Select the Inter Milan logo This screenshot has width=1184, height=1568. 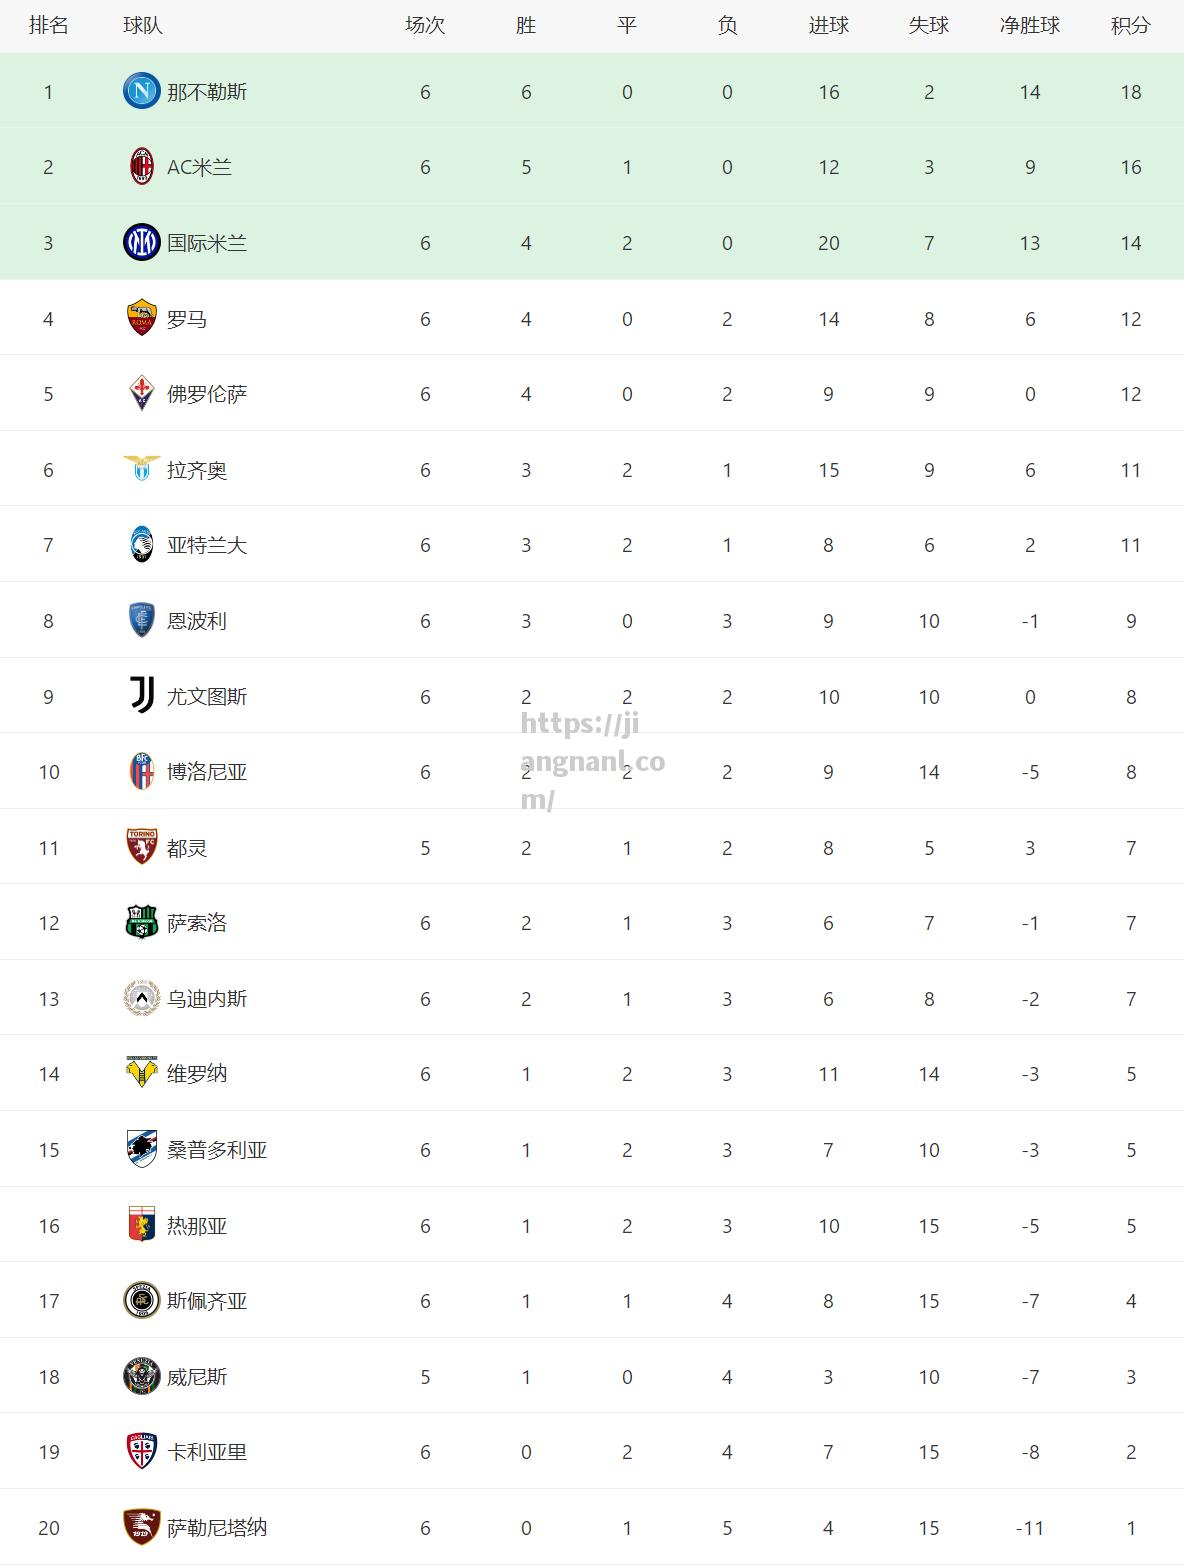(x=141, y=243)
